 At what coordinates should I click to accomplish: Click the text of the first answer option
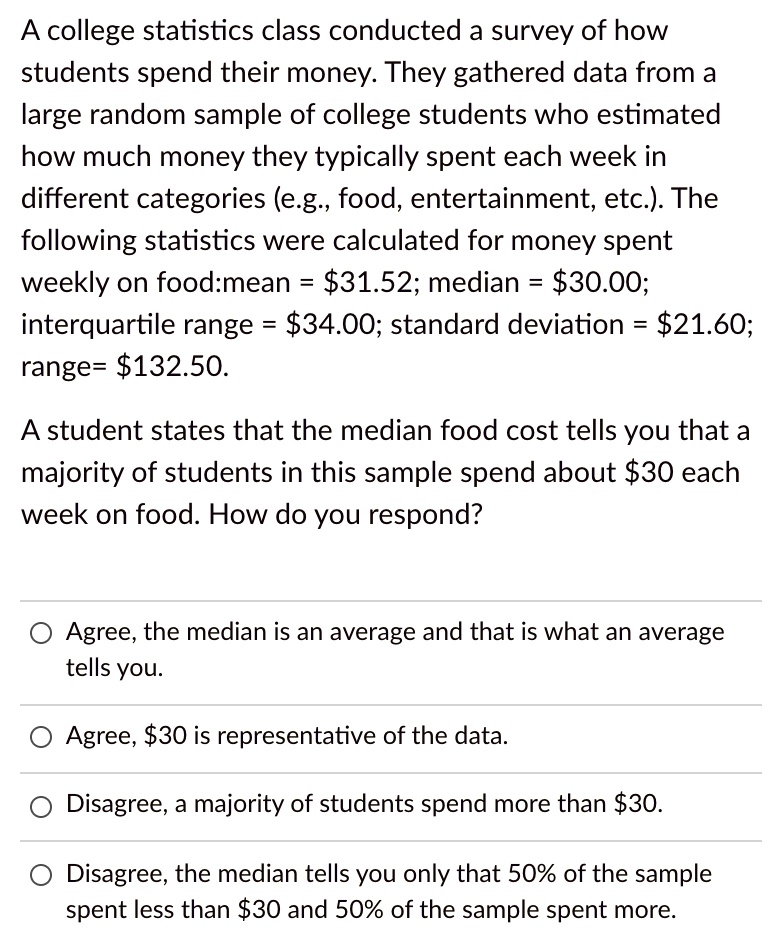(395, 632)
